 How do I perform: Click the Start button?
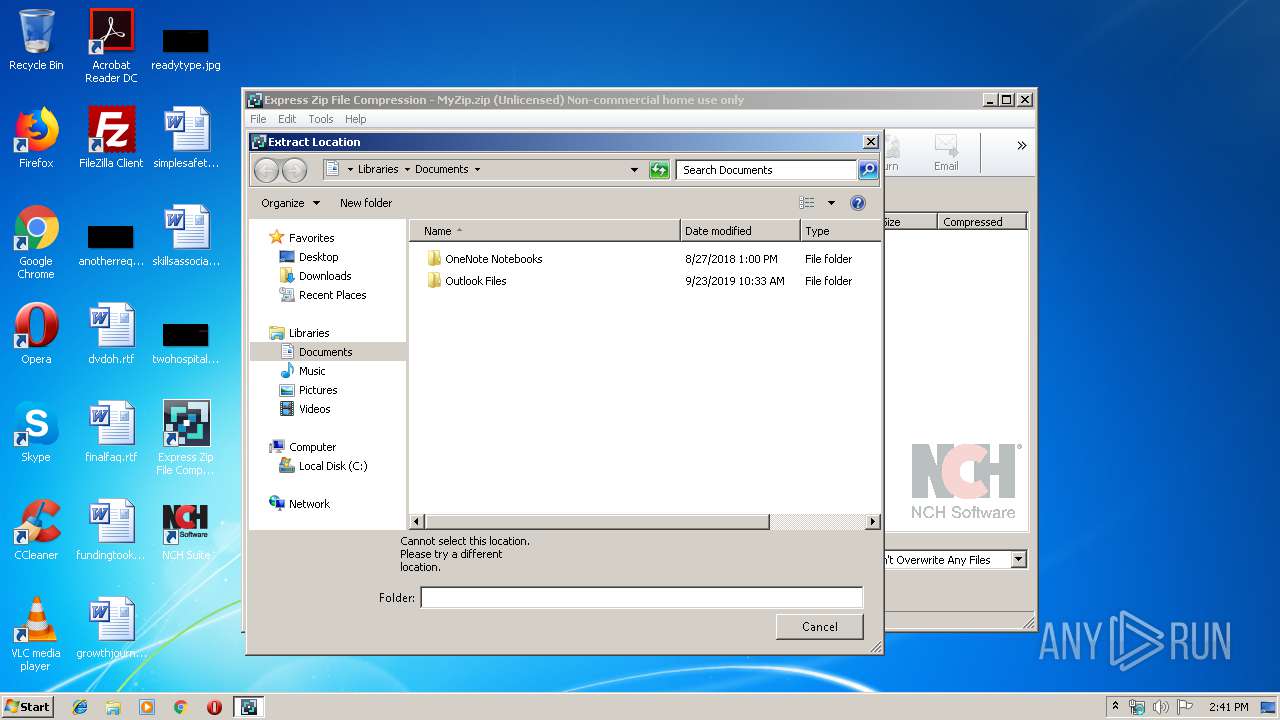tap(28, 707)
